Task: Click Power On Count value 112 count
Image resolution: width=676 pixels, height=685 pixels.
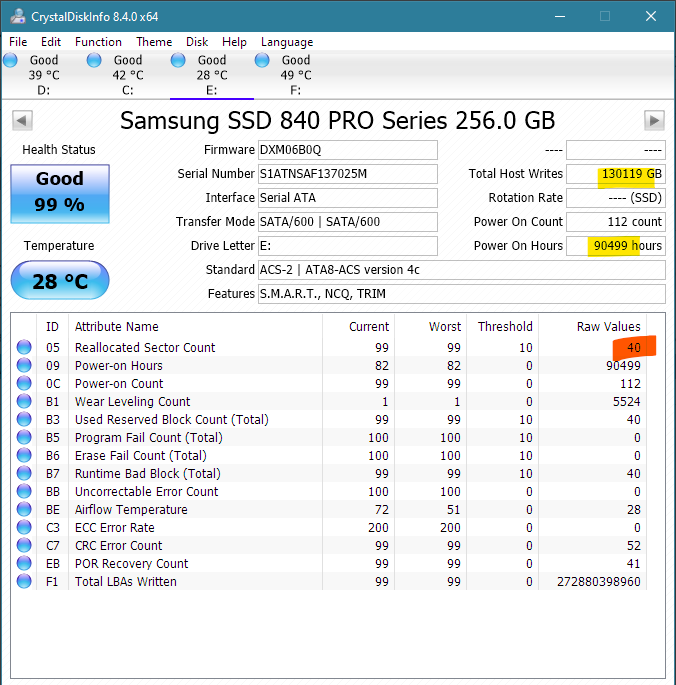Action: point(616,222)
